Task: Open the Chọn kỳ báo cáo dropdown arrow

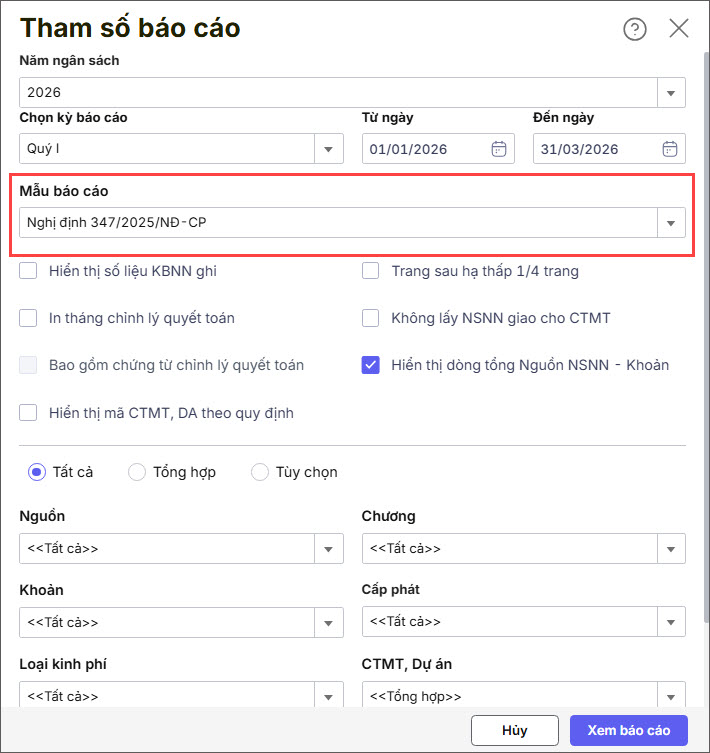Action: pyautogui.click(x=329, y=149)
